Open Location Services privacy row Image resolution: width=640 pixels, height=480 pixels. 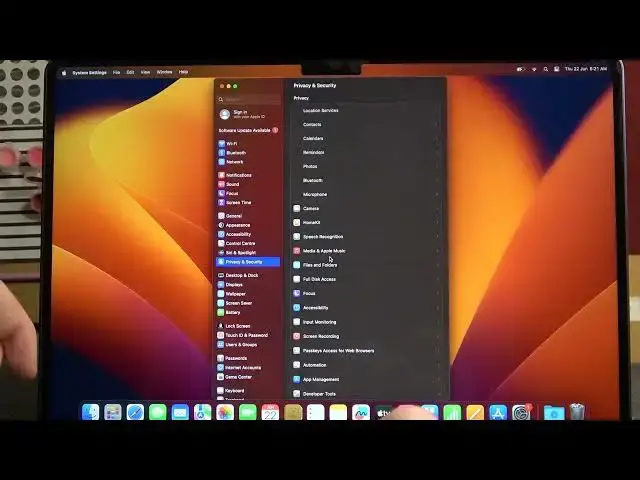tap(366, 111)
